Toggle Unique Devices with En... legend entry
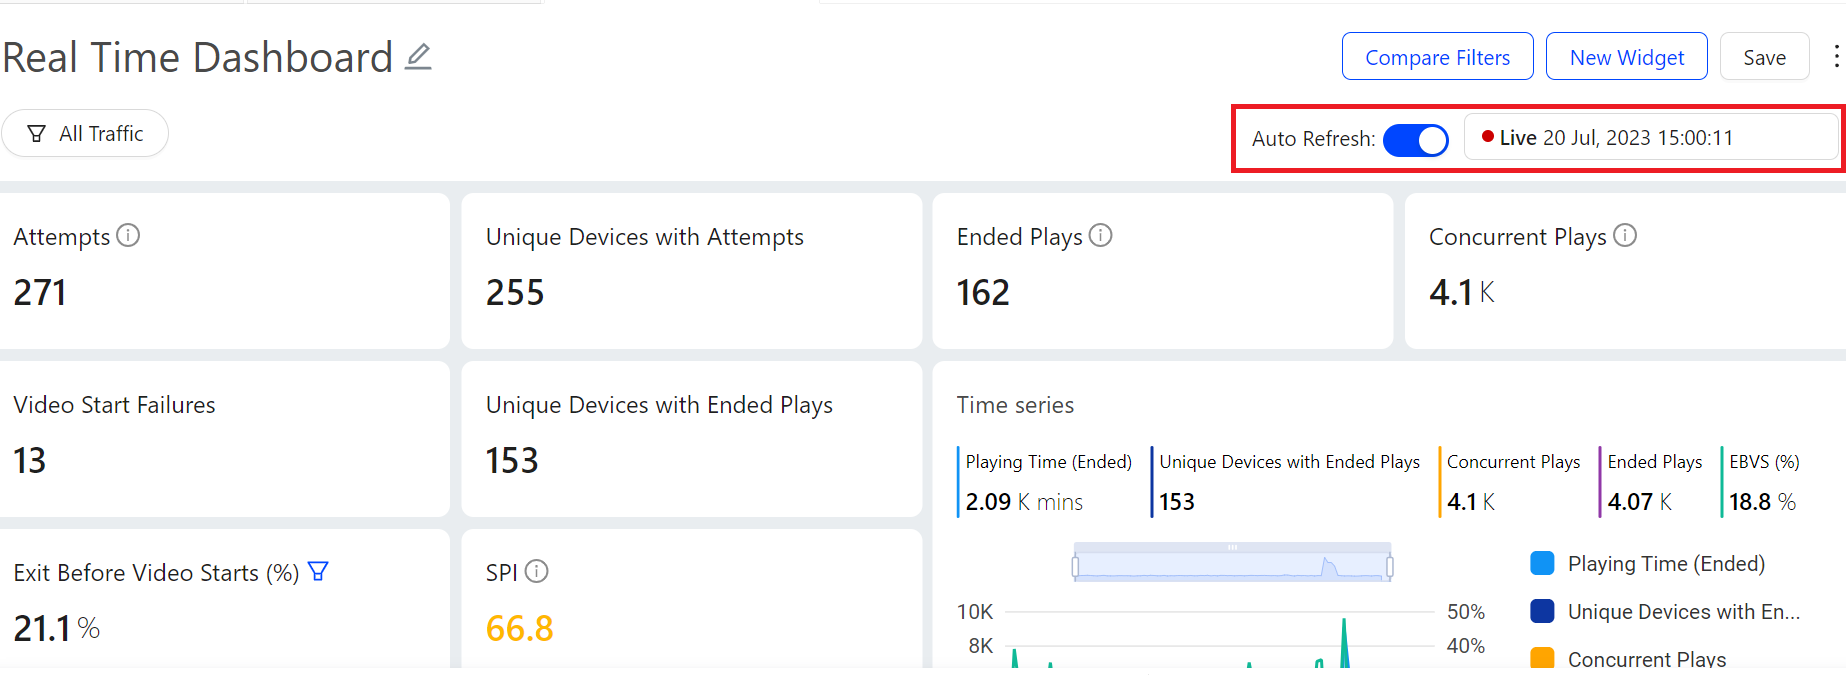 1683,612
